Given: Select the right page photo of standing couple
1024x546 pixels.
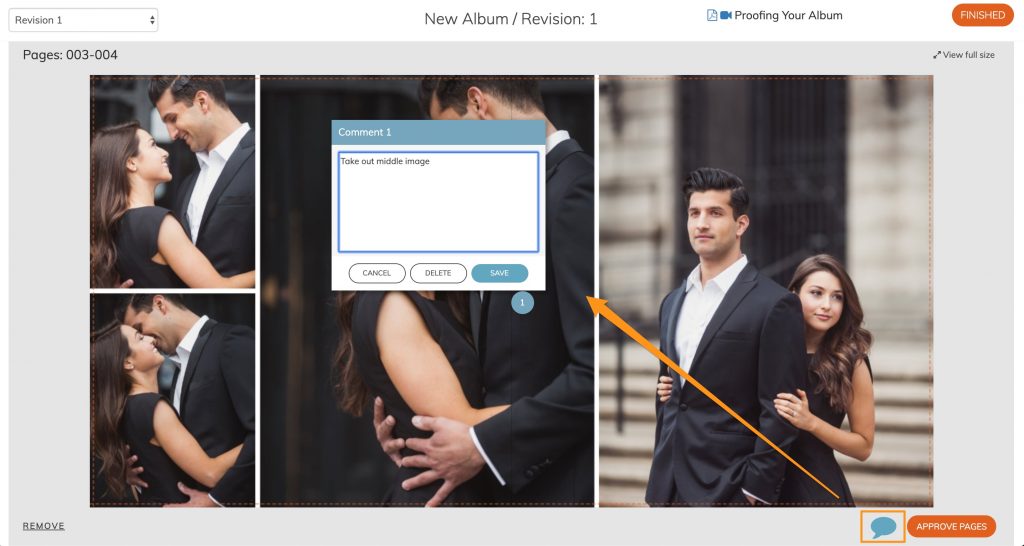Looking at the screenshot, I should [x=766, y=291].
